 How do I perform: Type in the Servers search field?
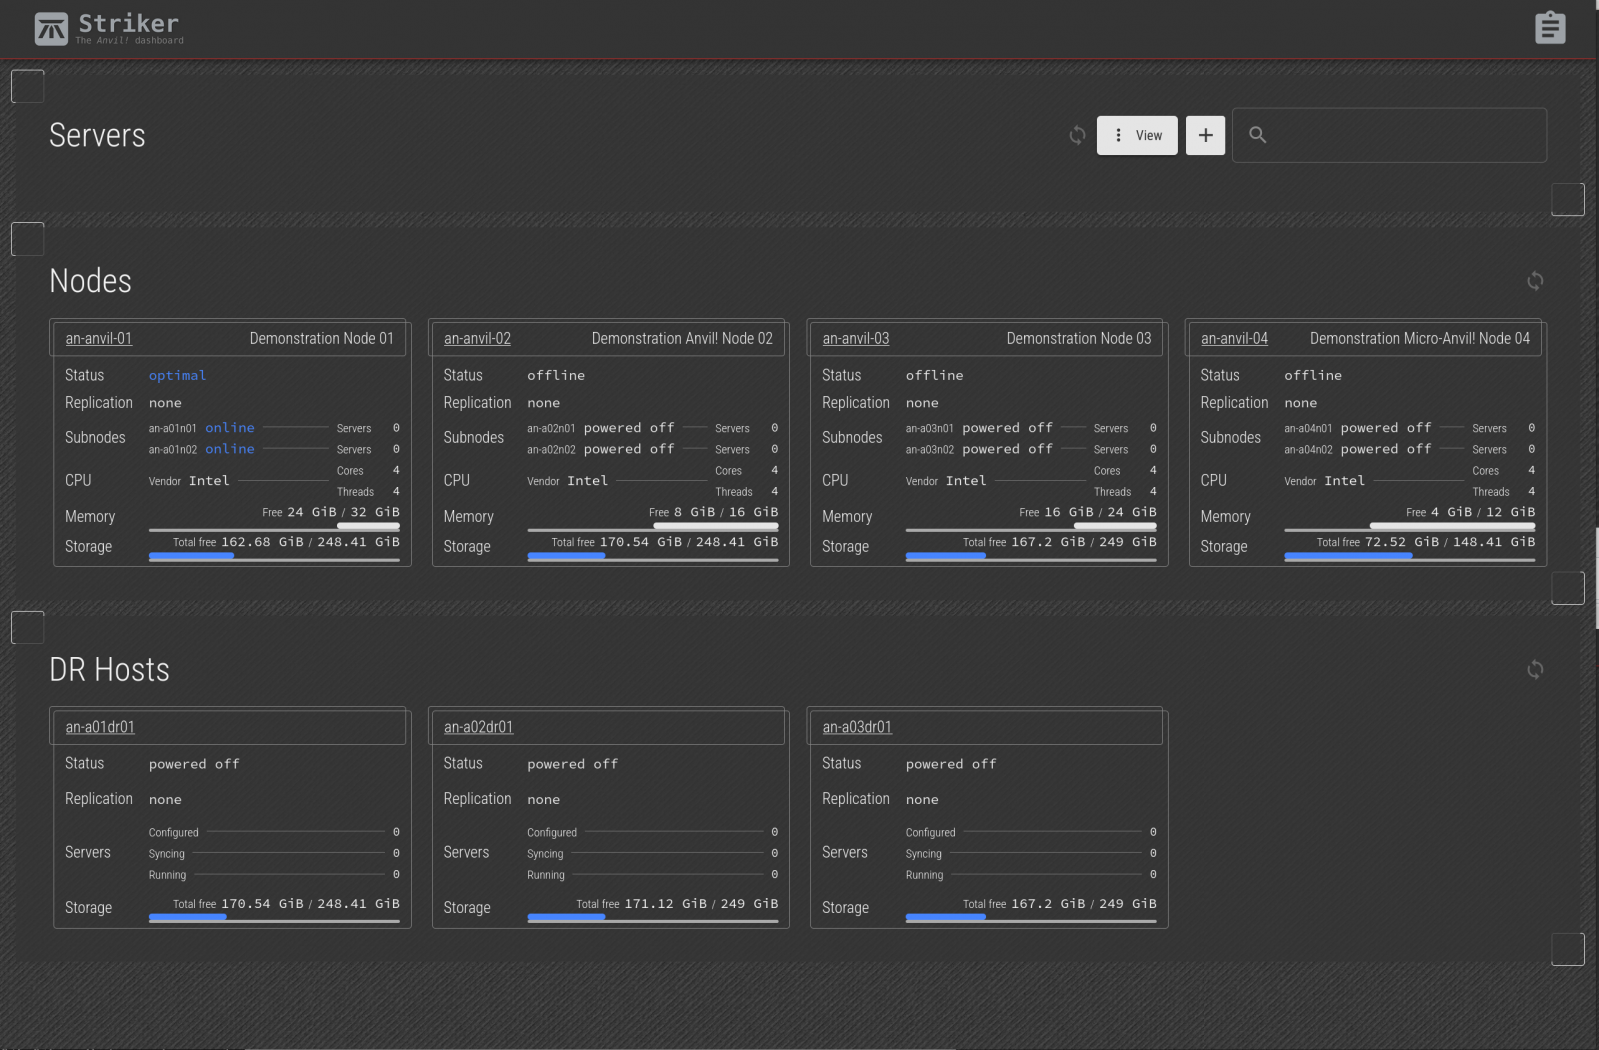(1400, 135)
